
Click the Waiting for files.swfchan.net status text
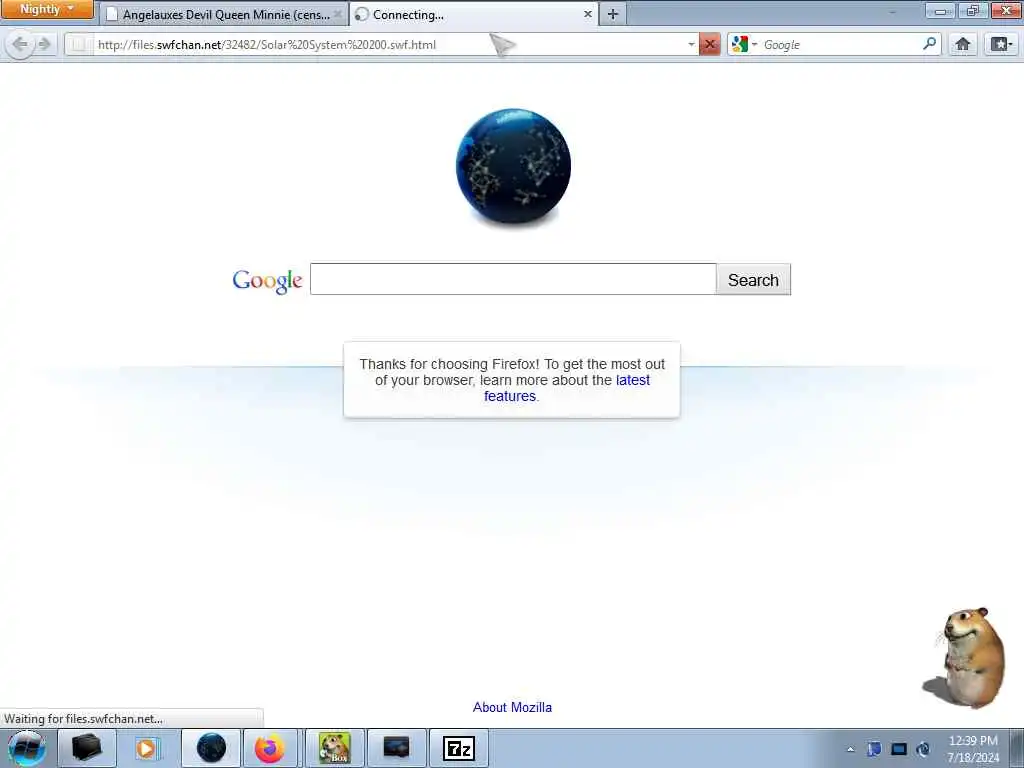[x=84, y=718]
